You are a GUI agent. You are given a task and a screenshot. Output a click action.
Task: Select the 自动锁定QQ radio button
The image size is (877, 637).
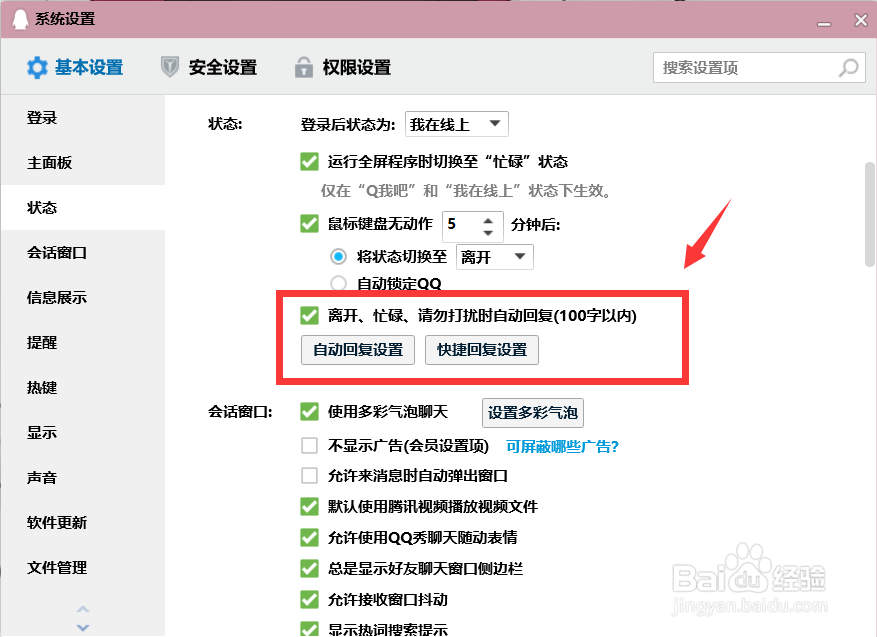pyautogui.click(x=339, y=281)
